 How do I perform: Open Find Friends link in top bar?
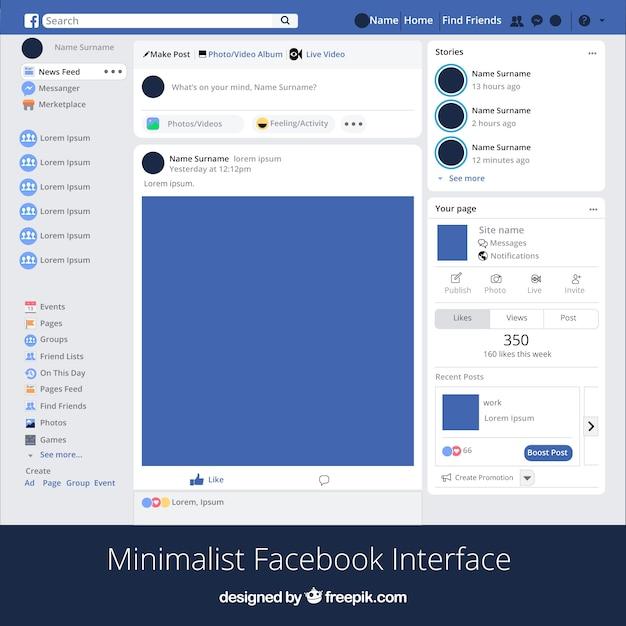coord(471,20)
